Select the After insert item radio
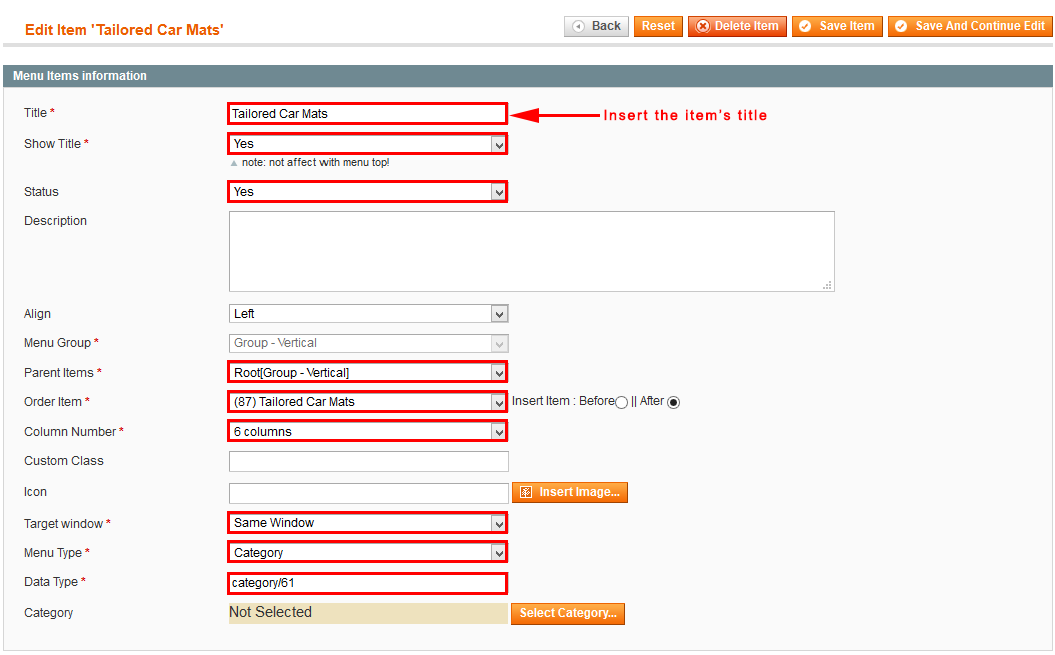Viewport: 1055px width, 655px height. [674, 403]
